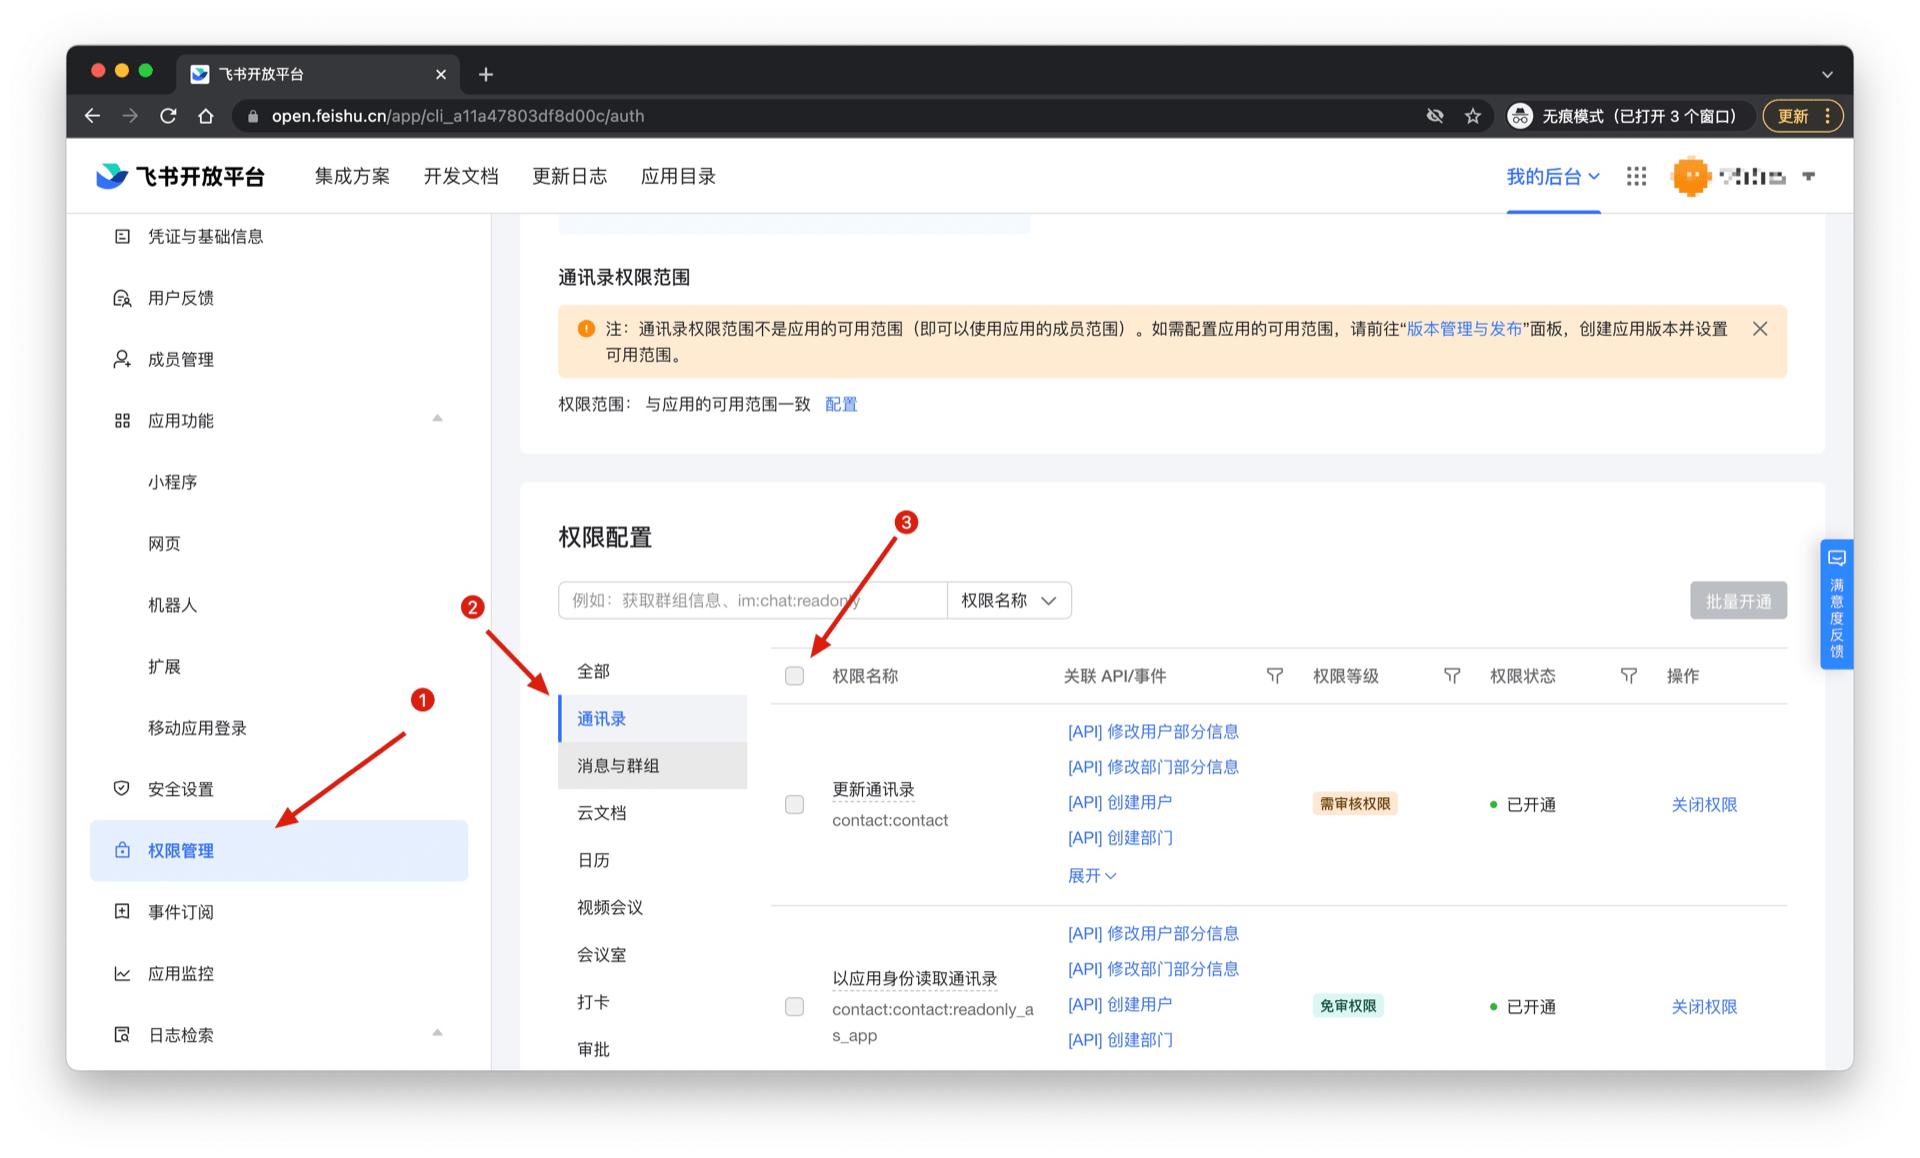1920x1158 pixels.
Task: Click the 权限状态 filter funnel icon
Action: point(1628,676)
